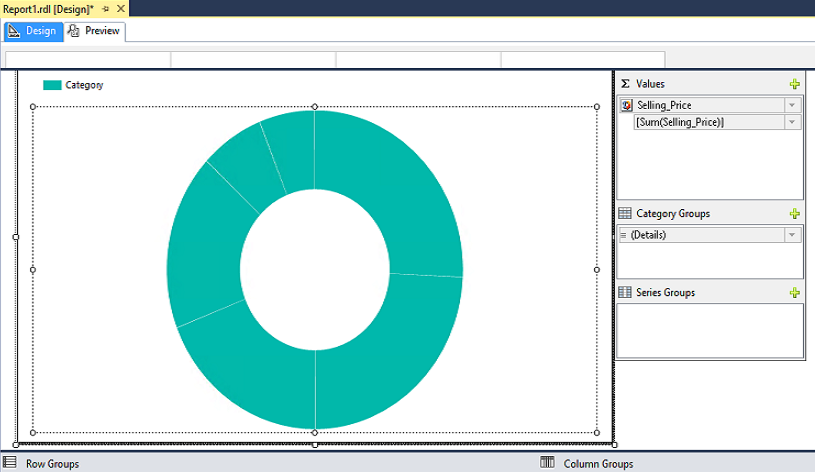Close the Report1.rdl document tab

pyautogui.click(x=121, y=9)
